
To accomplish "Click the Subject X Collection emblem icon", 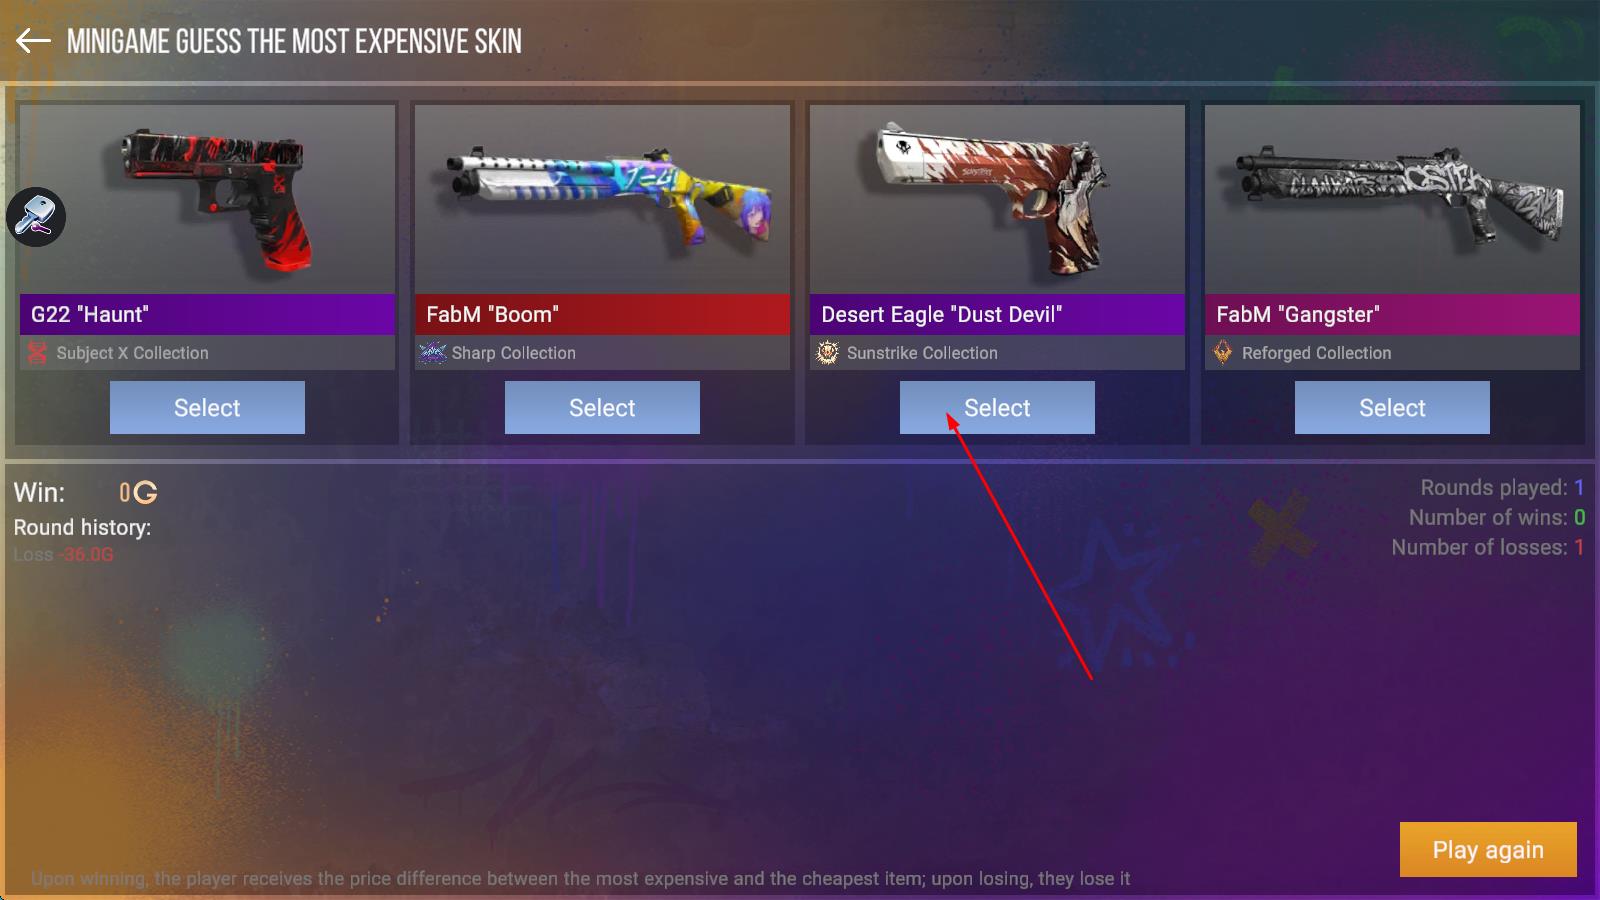I will [x=37, y=353].
